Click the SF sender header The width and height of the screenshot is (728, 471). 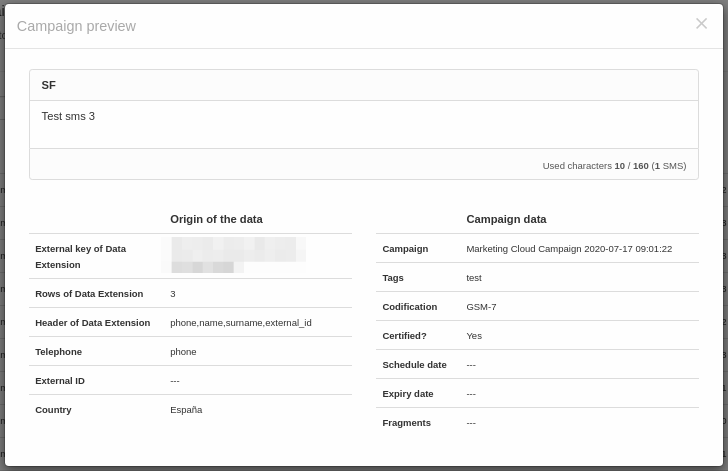click(49, 85)
